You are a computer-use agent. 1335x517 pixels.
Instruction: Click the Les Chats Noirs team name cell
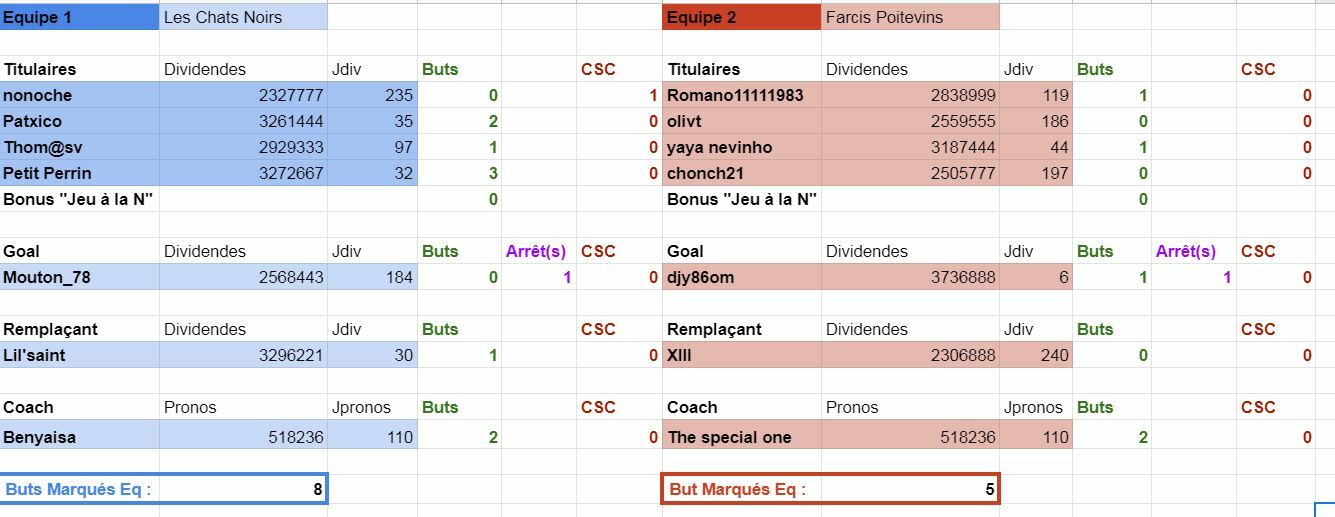click(243, 17)
